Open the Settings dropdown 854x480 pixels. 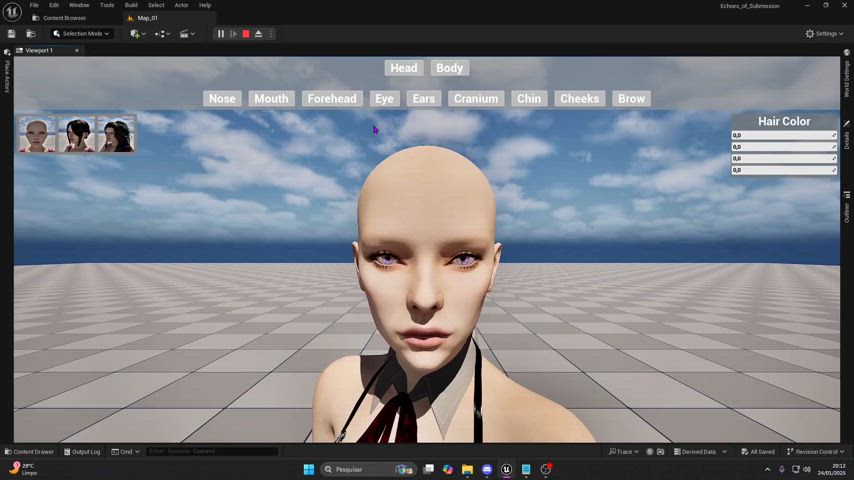tap(824, 34)
